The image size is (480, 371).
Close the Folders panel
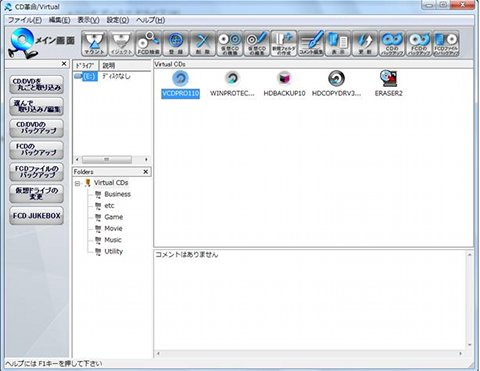pos(146,172)
